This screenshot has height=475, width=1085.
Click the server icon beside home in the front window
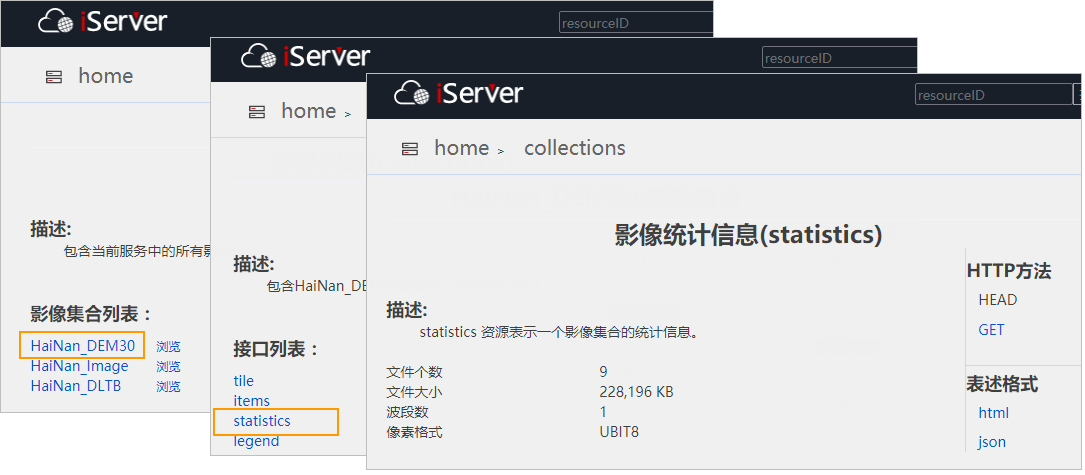point(409,149)
